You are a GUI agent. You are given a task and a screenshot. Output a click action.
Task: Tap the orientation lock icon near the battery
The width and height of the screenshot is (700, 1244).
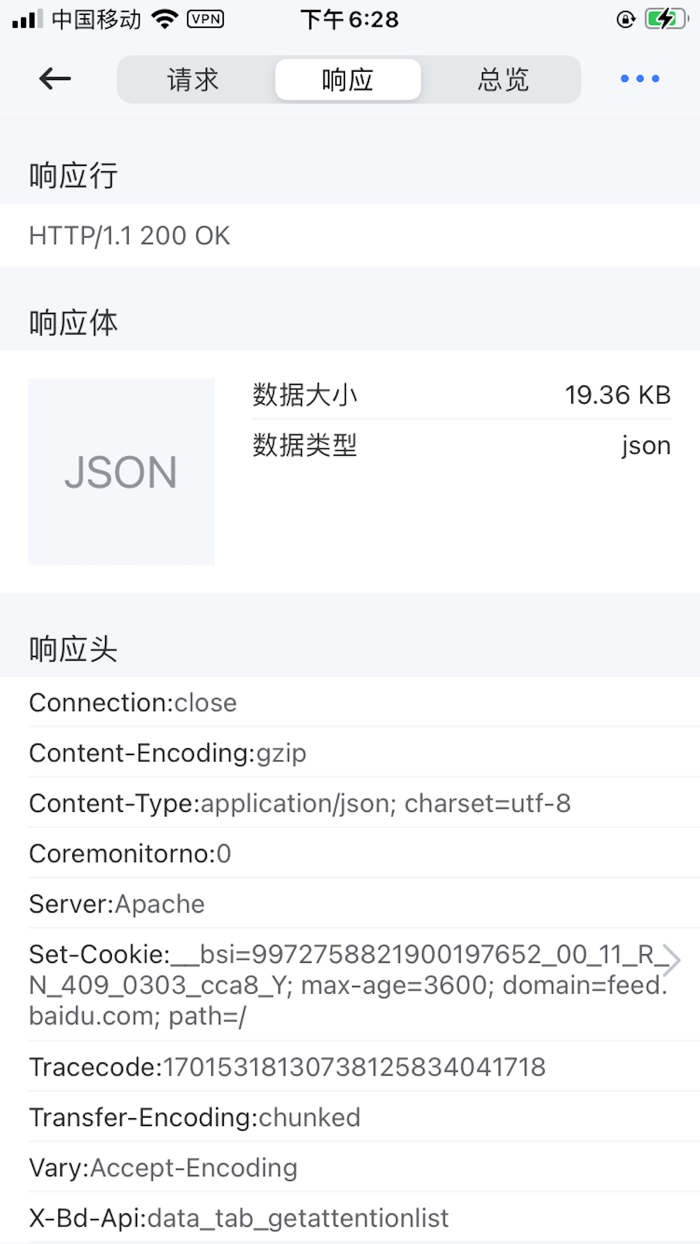coord(624,18)
